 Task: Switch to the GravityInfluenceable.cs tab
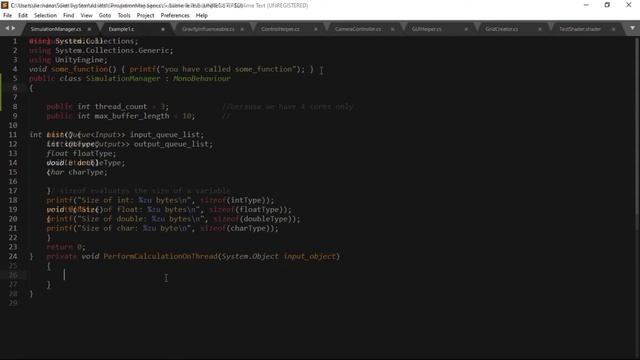point(208,29)
